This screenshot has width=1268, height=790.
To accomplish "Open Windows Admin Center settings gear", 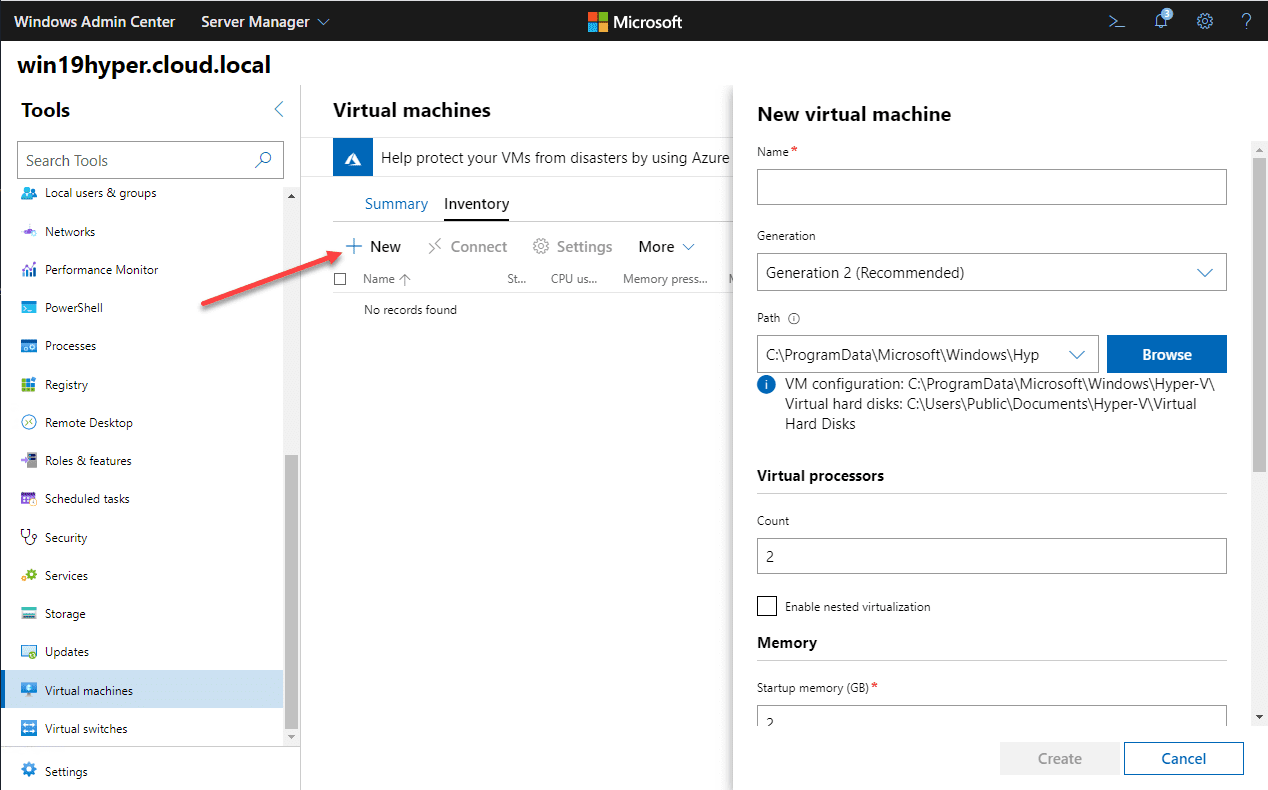I will tap(1204, 21).
